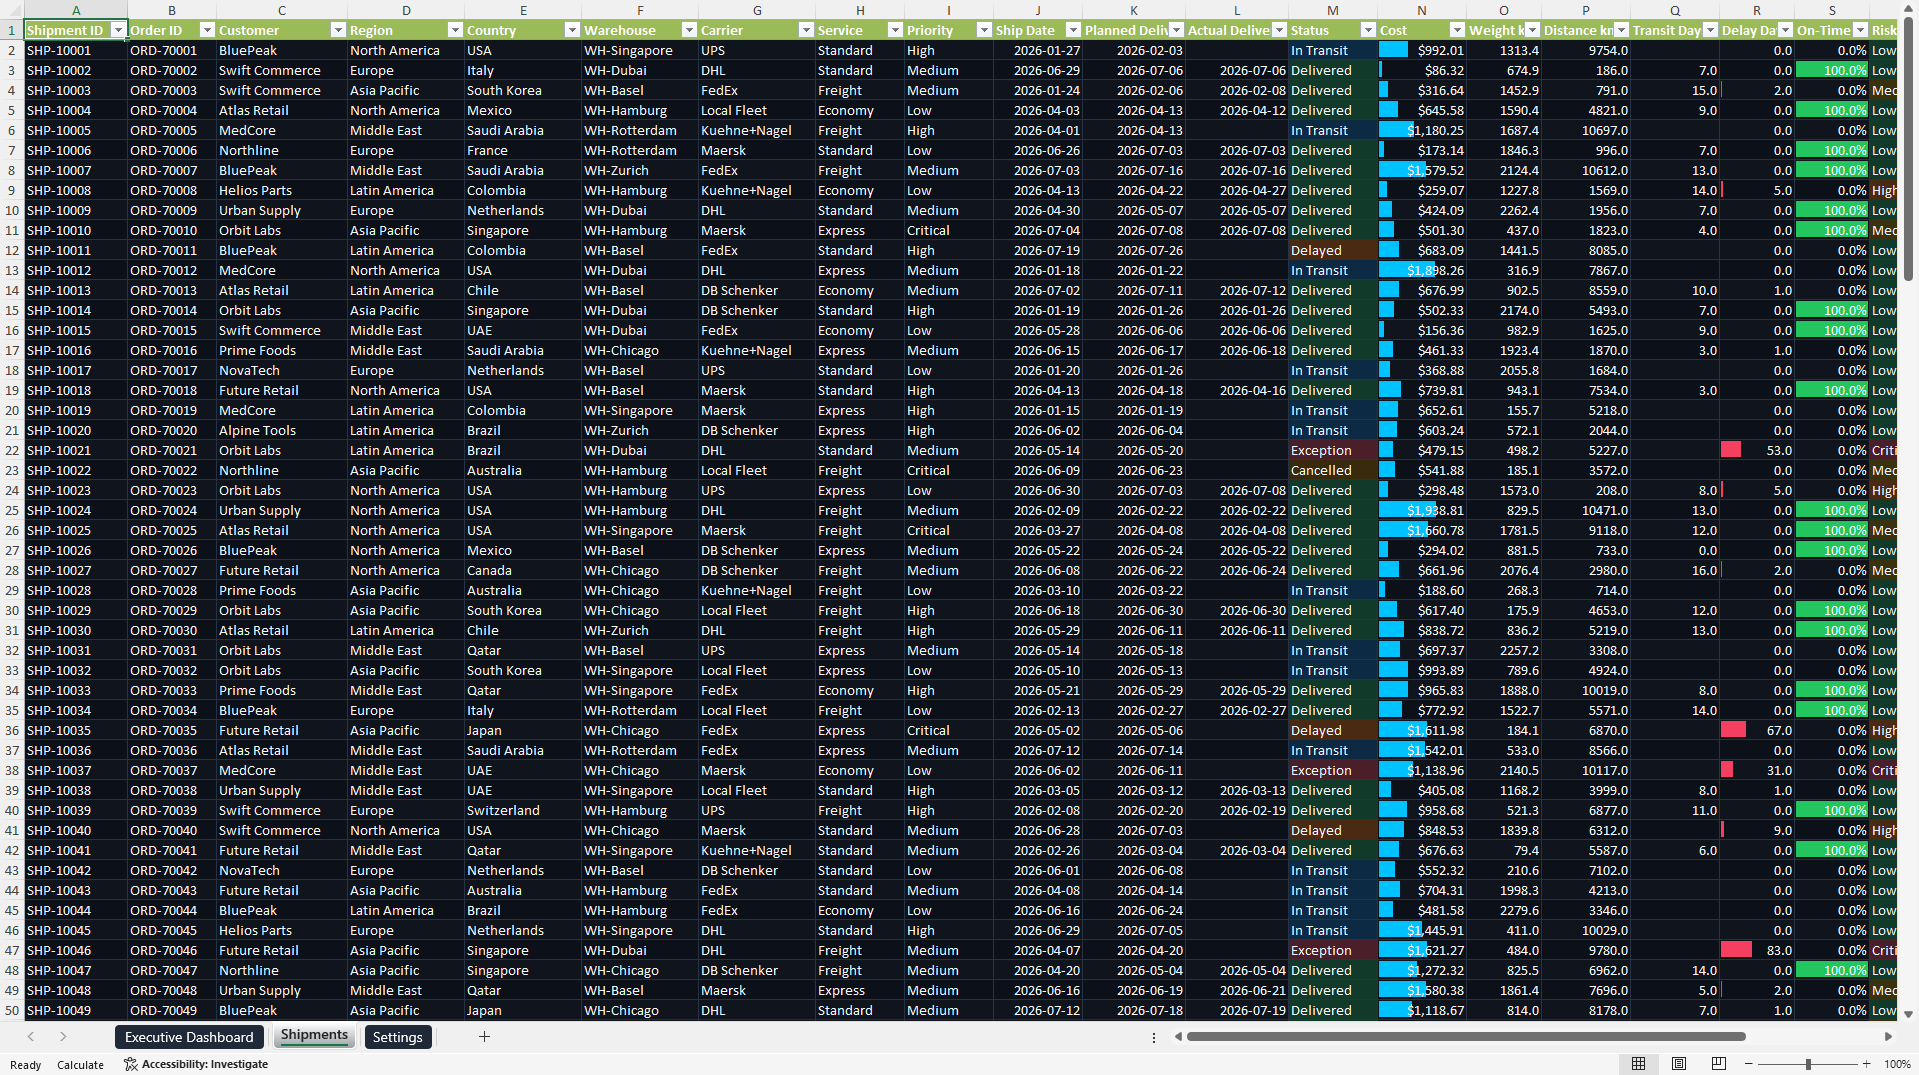Click the vertical scrollbar down arrow

[1908, 1014]
